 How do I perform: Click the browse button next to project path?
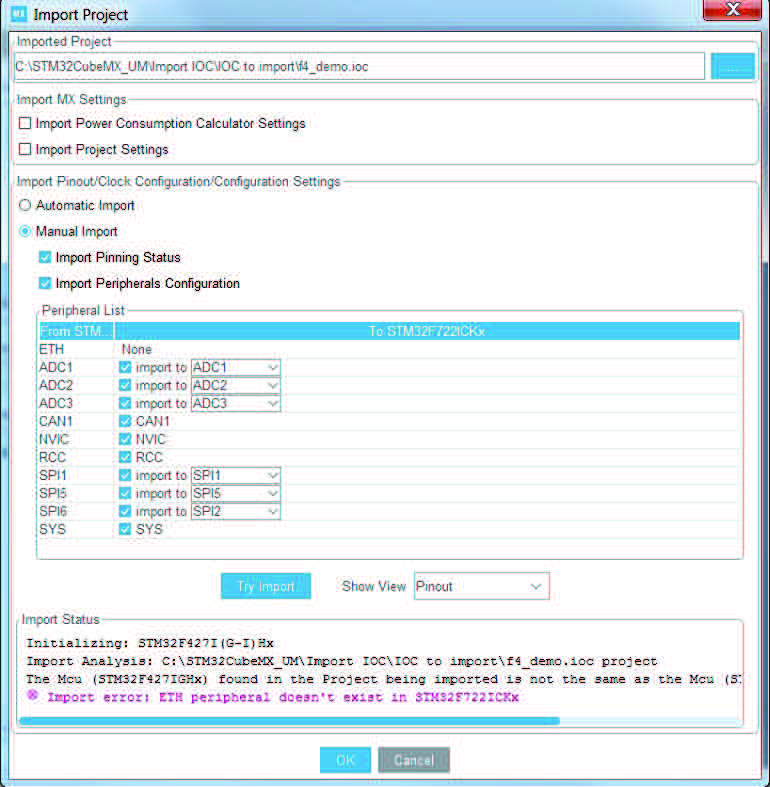pos(732,66)
